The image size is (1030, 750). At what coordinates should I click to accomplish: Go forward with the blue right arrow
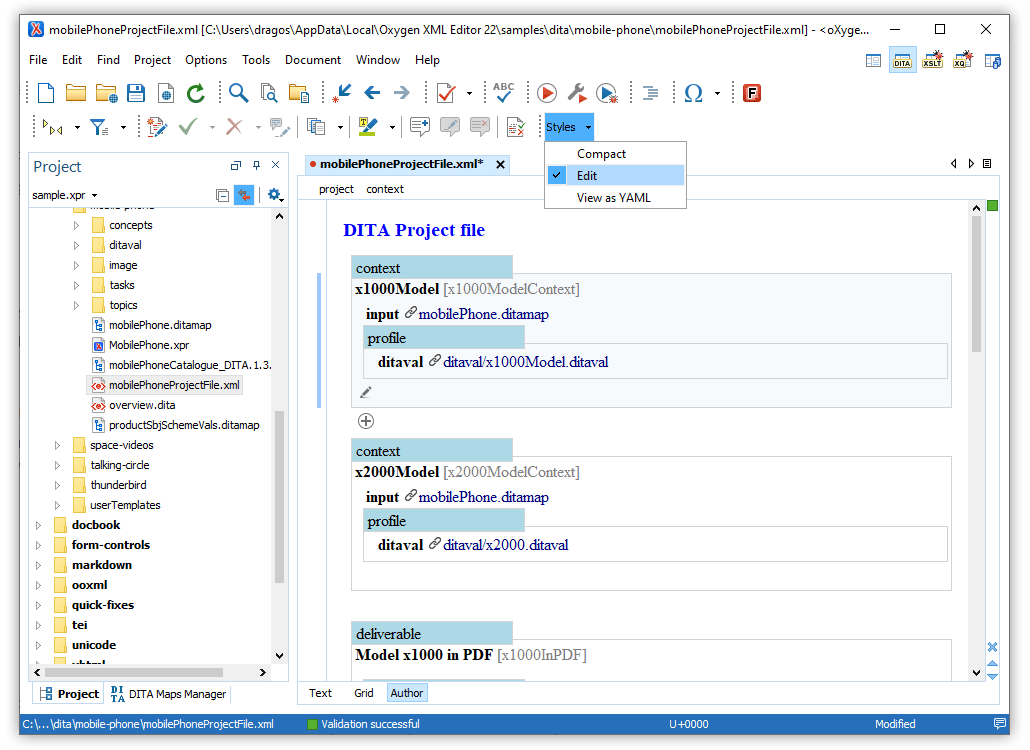[401, 93]
